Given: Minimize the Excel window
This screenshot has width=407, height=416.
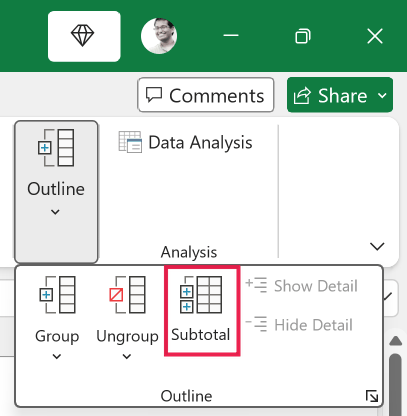Looking at the screenshot, I should [231, 35].
